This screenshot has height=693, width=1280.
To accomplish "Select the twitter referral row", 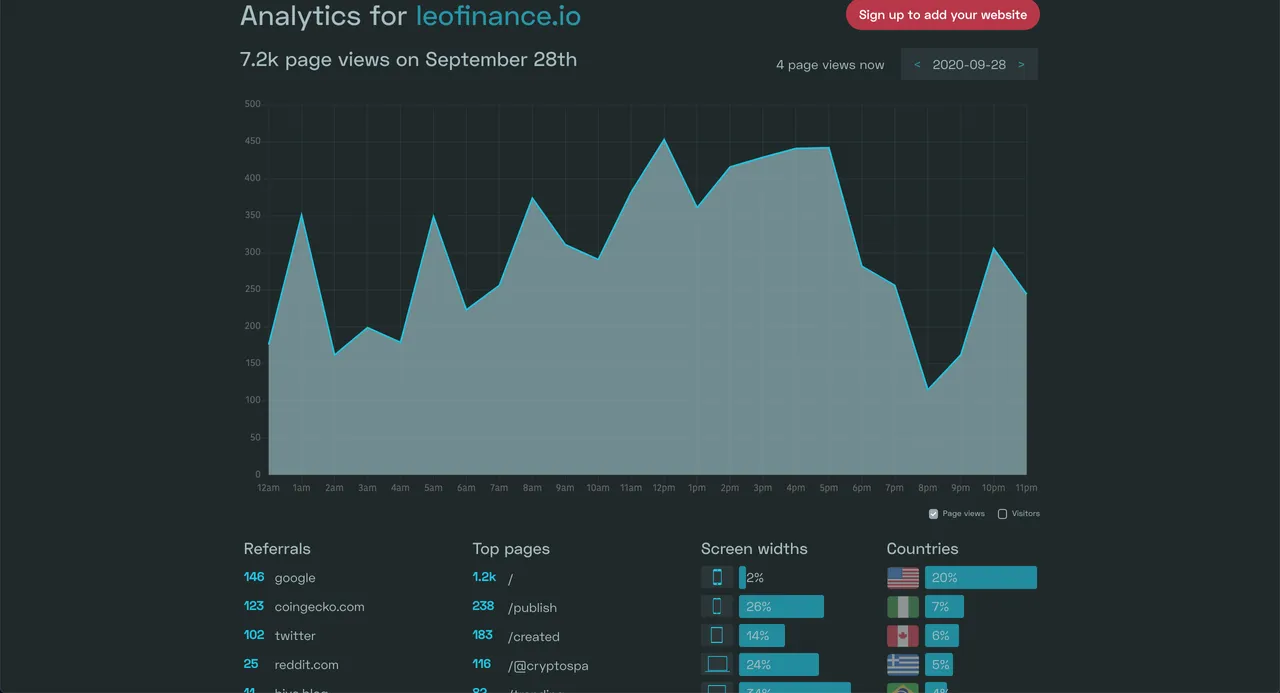I will pos(295,636).
